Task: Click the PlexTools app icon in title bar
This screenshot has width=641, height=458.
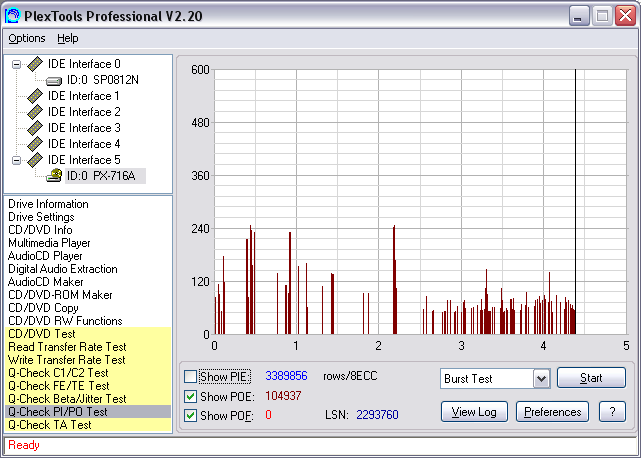Action: pos(12,16)
